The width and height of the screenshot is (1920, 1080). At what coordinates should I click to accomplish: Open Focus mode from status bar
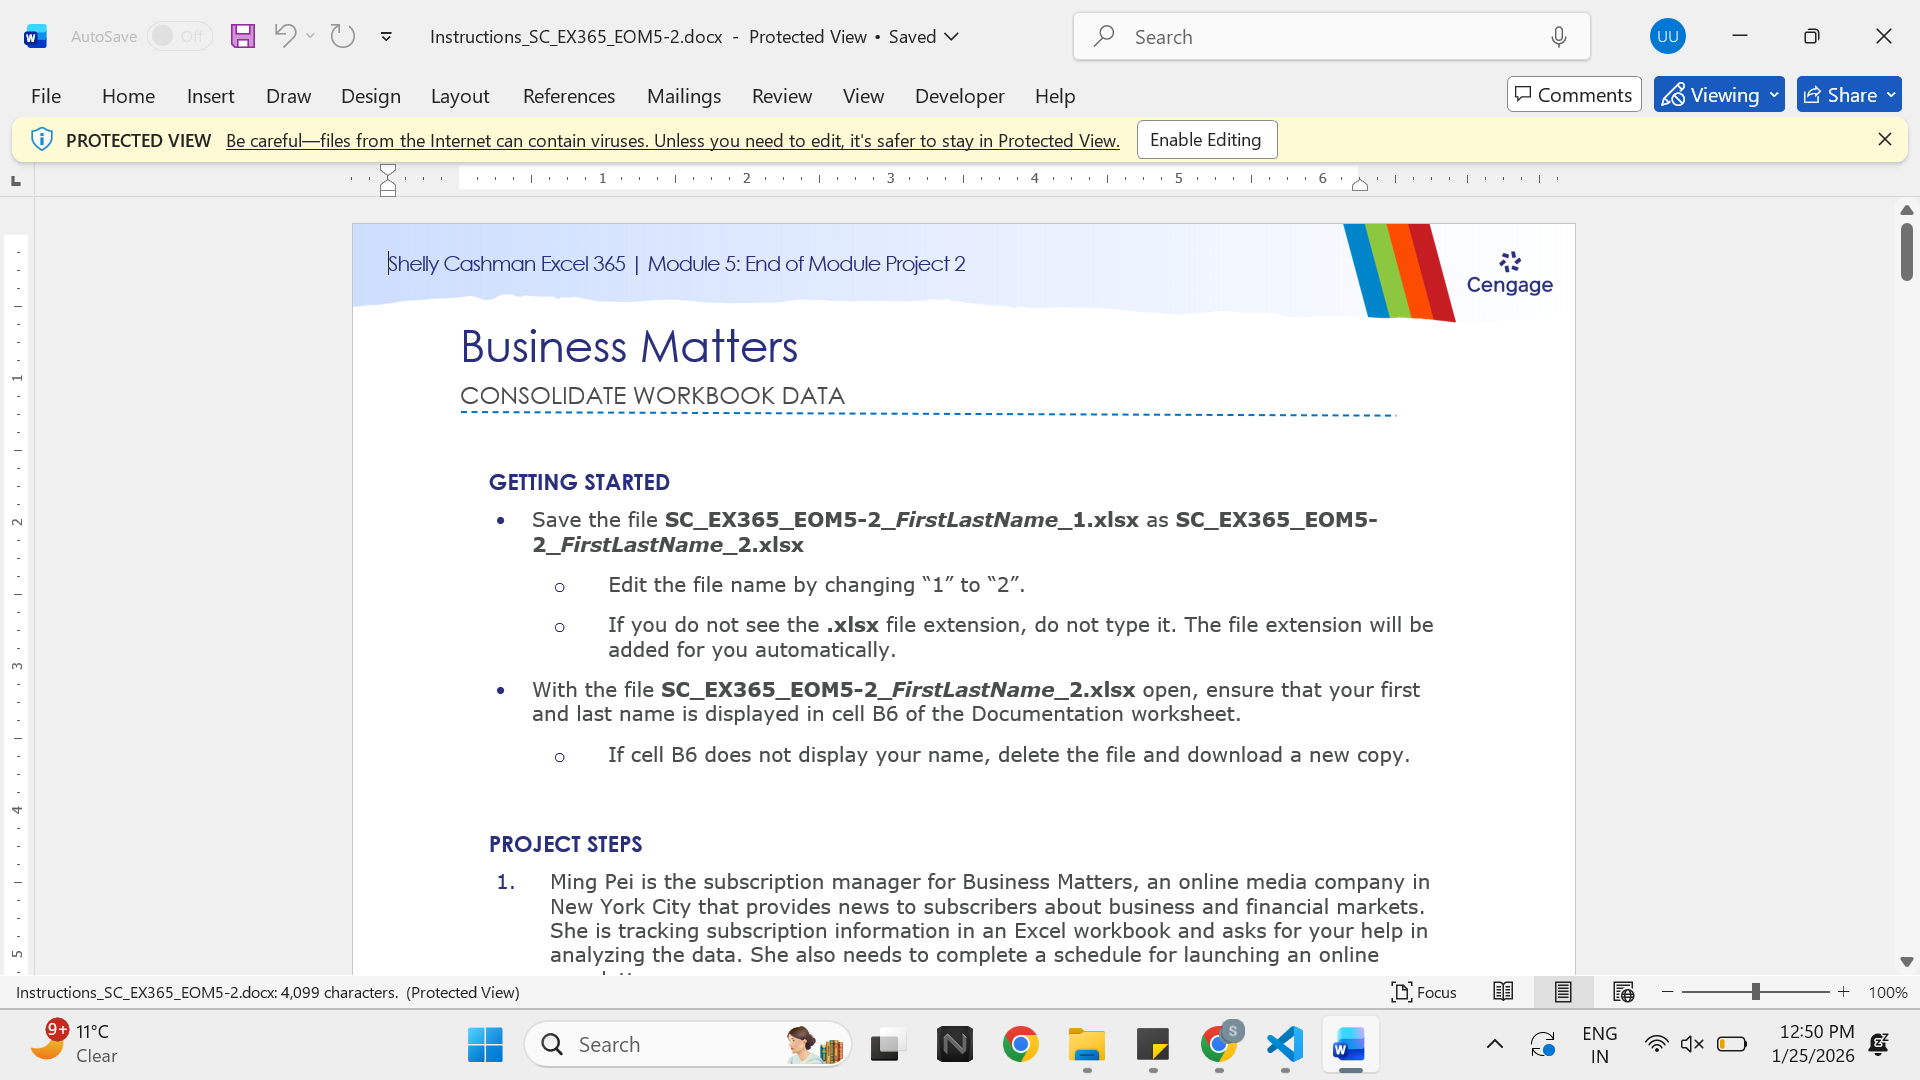point(1424,992)
